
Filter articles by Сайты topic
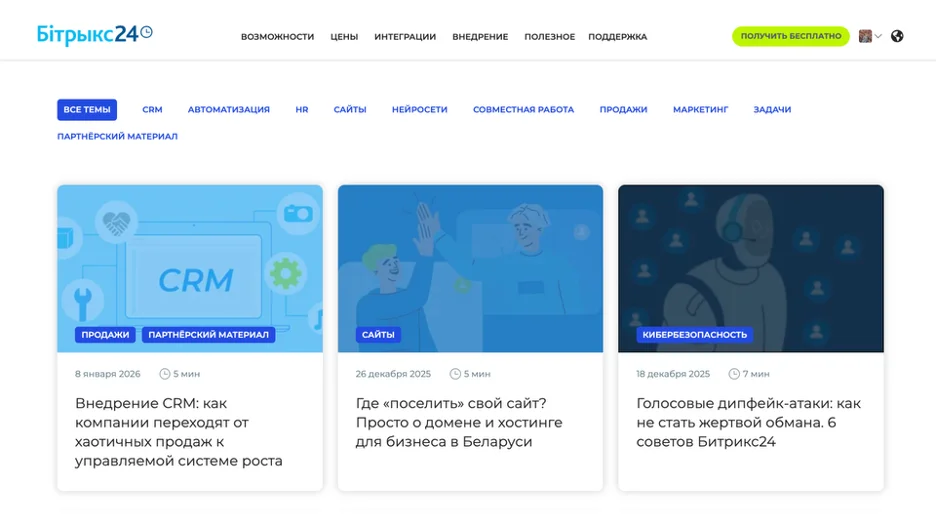(350, 110)
